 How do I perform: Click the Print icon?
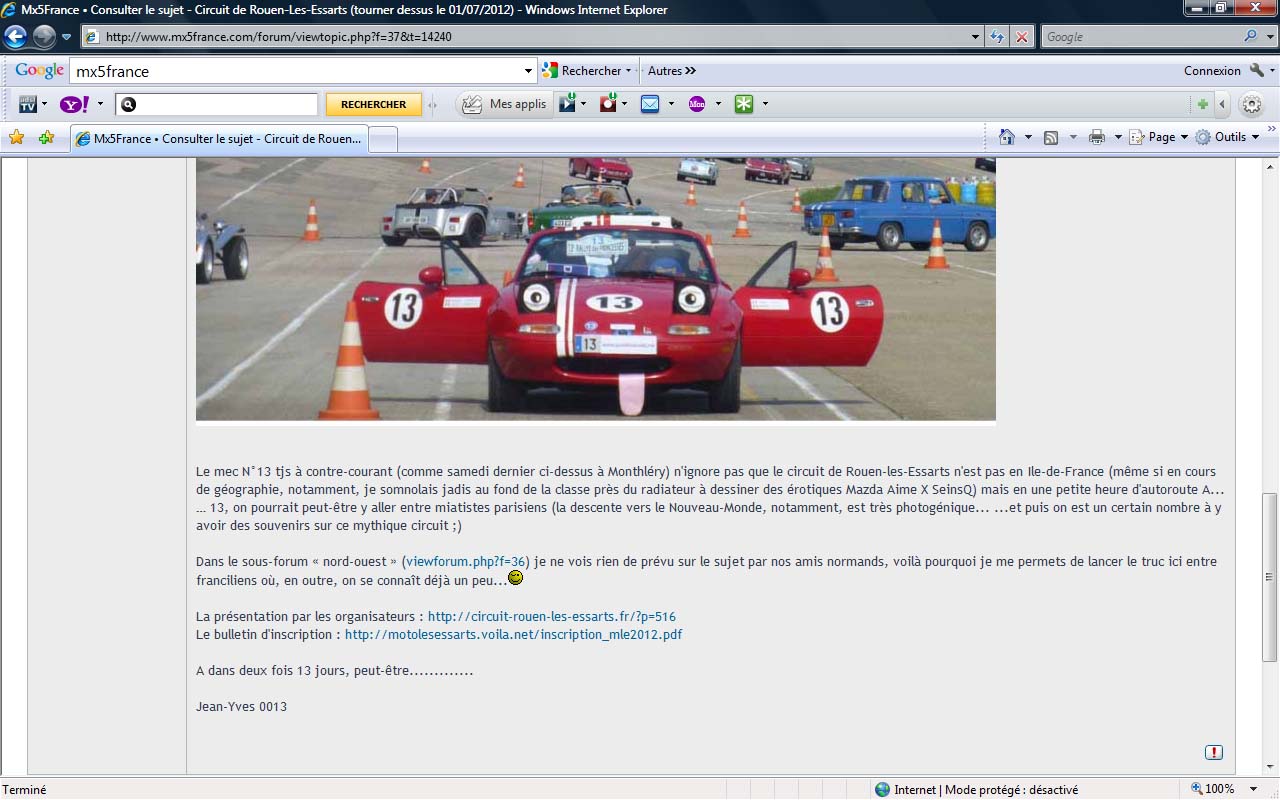click(1097, 137)
